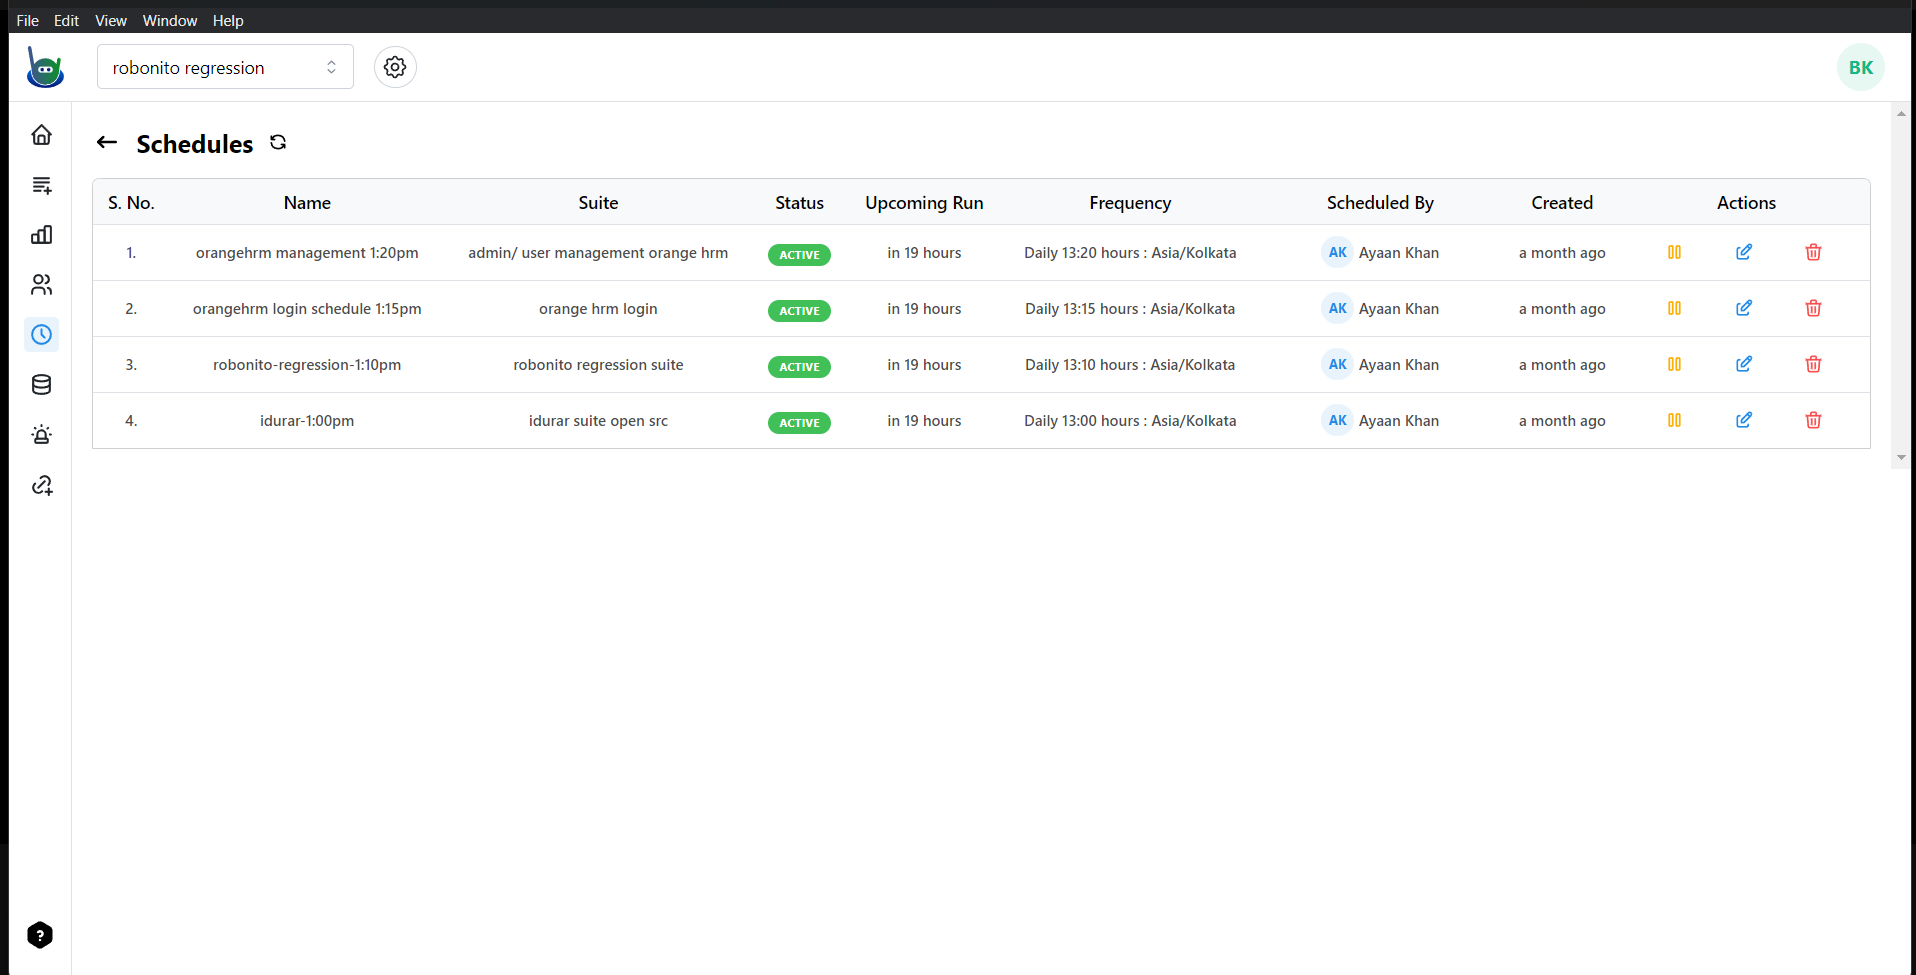This screenshot has width=1916, height=975.
Task: Open the settings gear icon
Action: 395,67
